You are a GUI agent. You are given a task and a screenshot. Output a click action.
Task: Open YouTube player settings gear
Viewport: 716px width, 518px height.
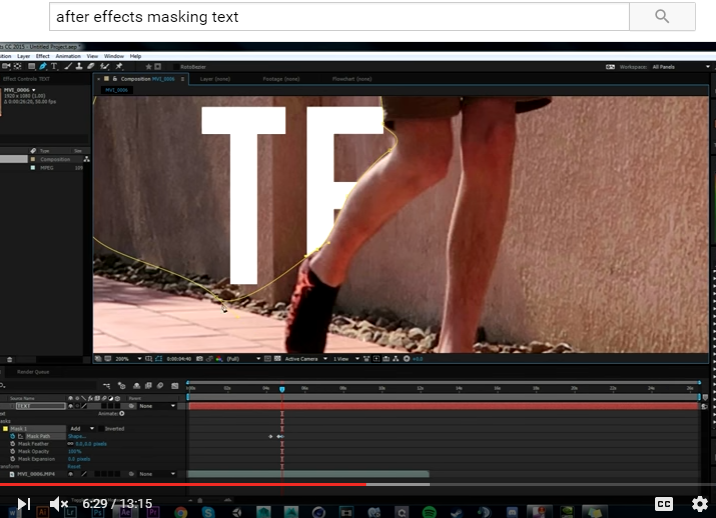tap(699, 504)
